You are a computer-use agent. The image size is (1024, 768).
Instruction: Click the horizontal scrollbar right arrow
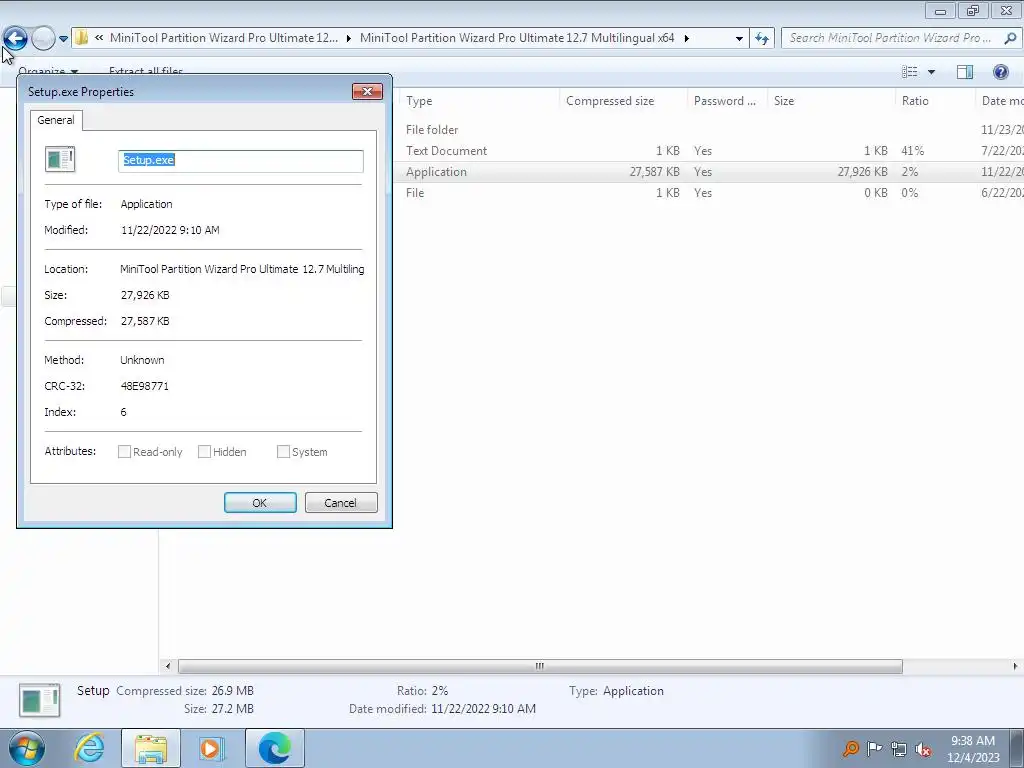[1015, 666]
